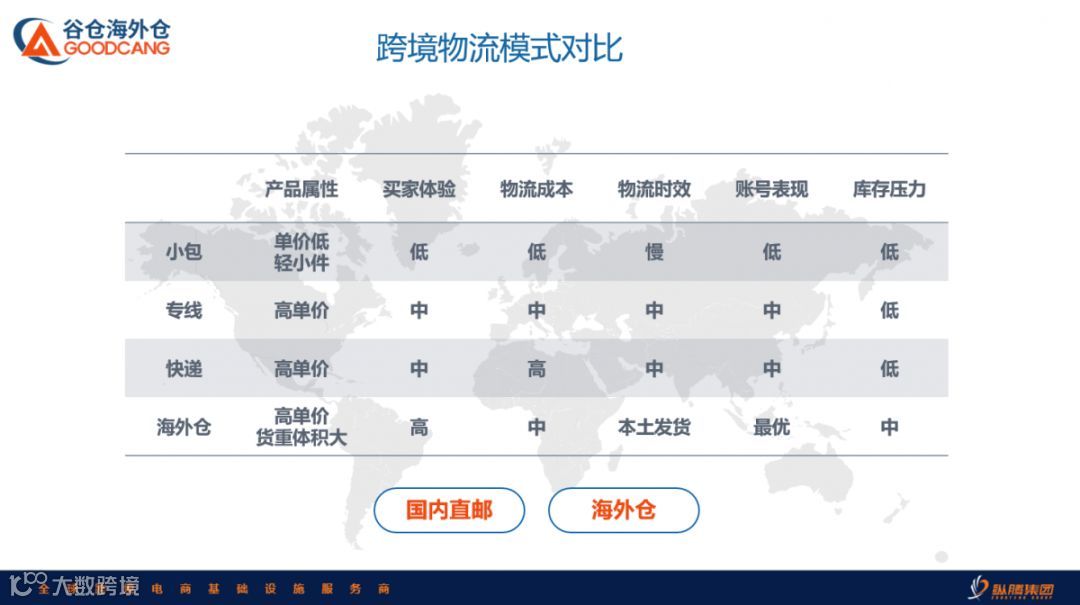Image resolution: width=1080 pixels, height=605 pixels.
Task: Click the title 跨境物流模式对比
Action: (x=502, y=46)
